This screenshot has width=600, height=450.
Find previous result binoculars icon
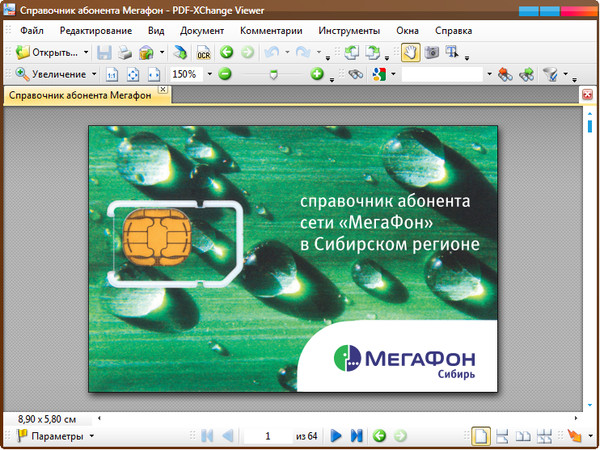coord(505,74)
